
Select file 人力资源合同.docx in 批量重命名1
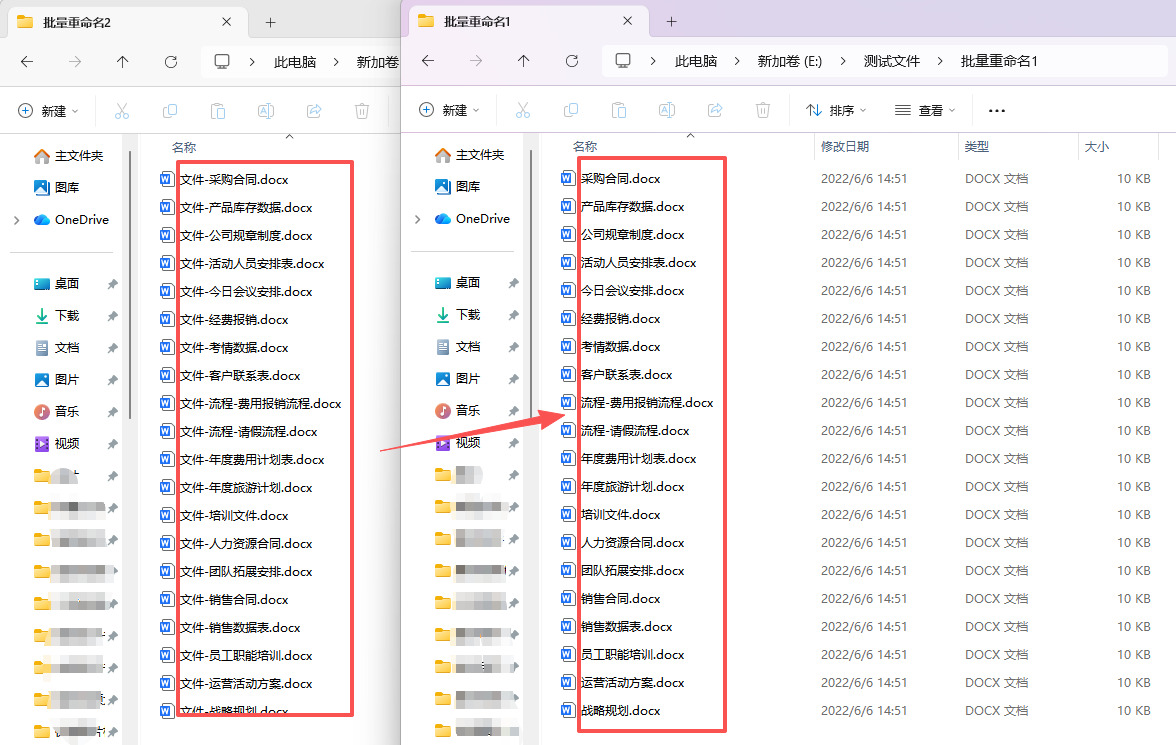point(622,542)
